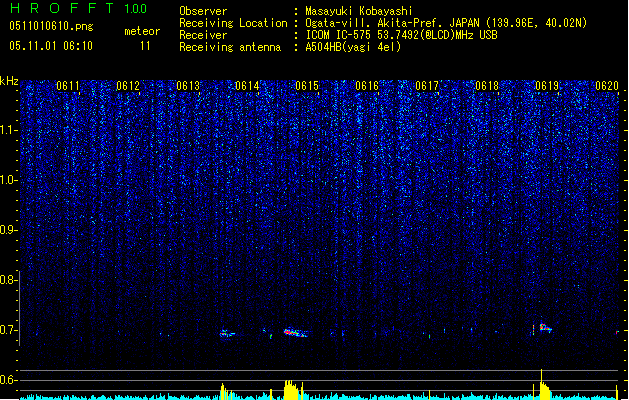Click the Receiving antenna label

[x=230, y=47]
